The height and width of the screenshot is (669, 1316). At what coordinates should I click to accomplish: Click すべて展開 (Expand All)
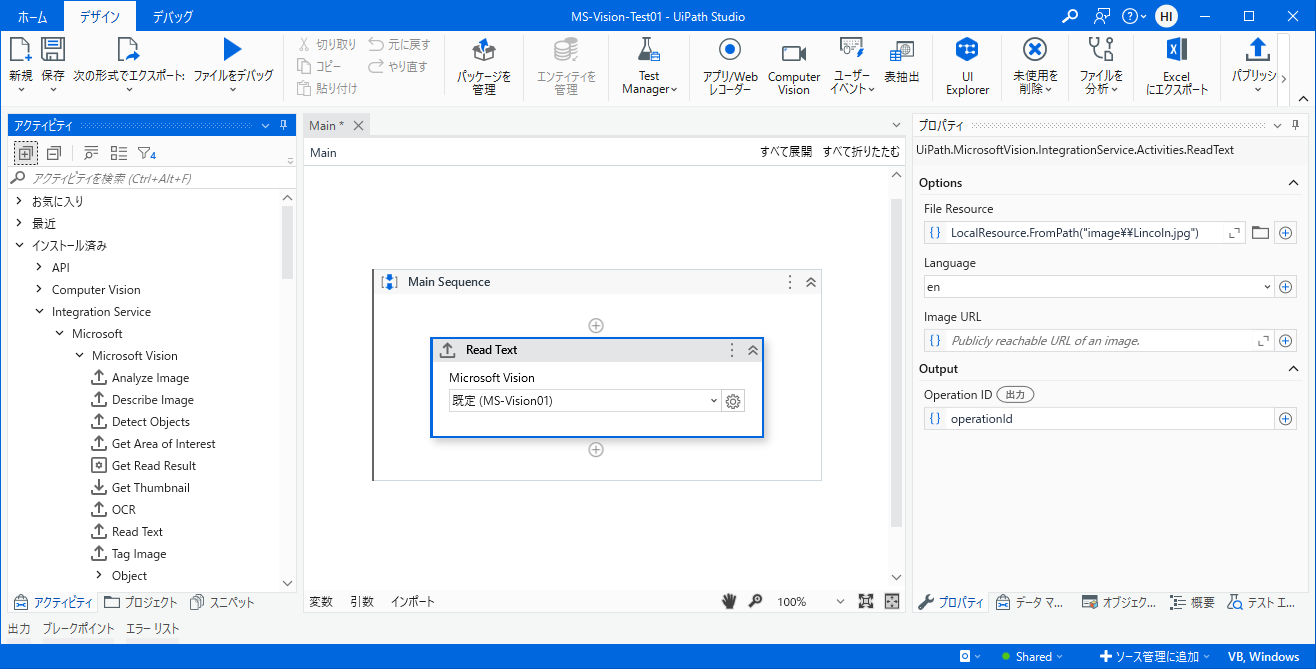[x=786, y=153]
